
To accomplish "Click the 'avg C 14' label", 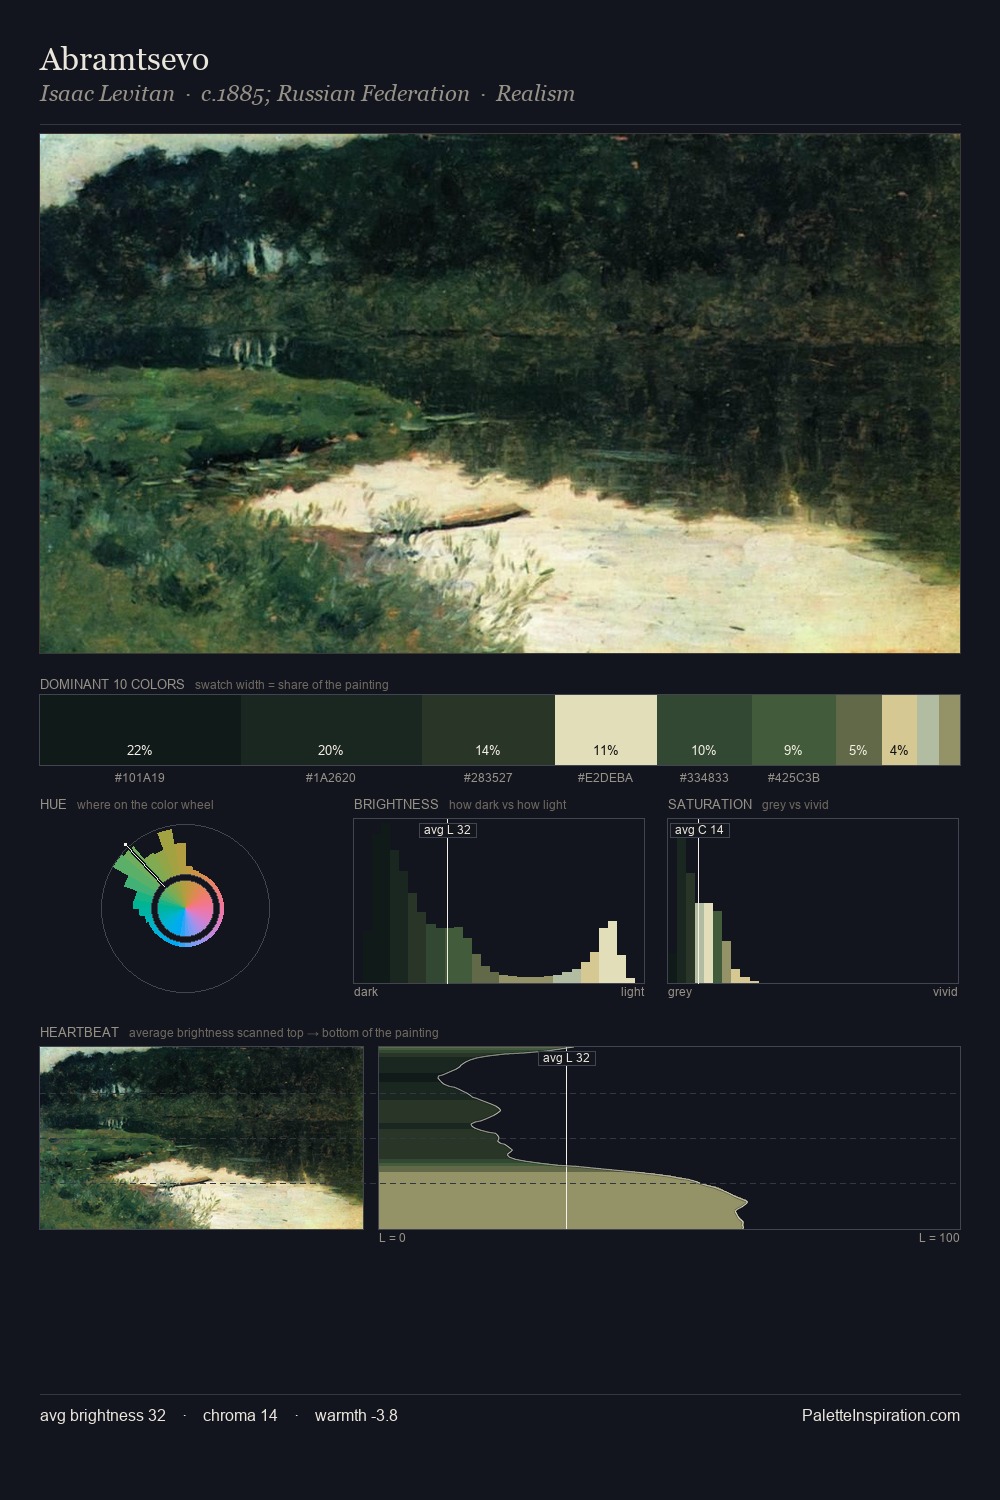I will (x=699, y=830).
